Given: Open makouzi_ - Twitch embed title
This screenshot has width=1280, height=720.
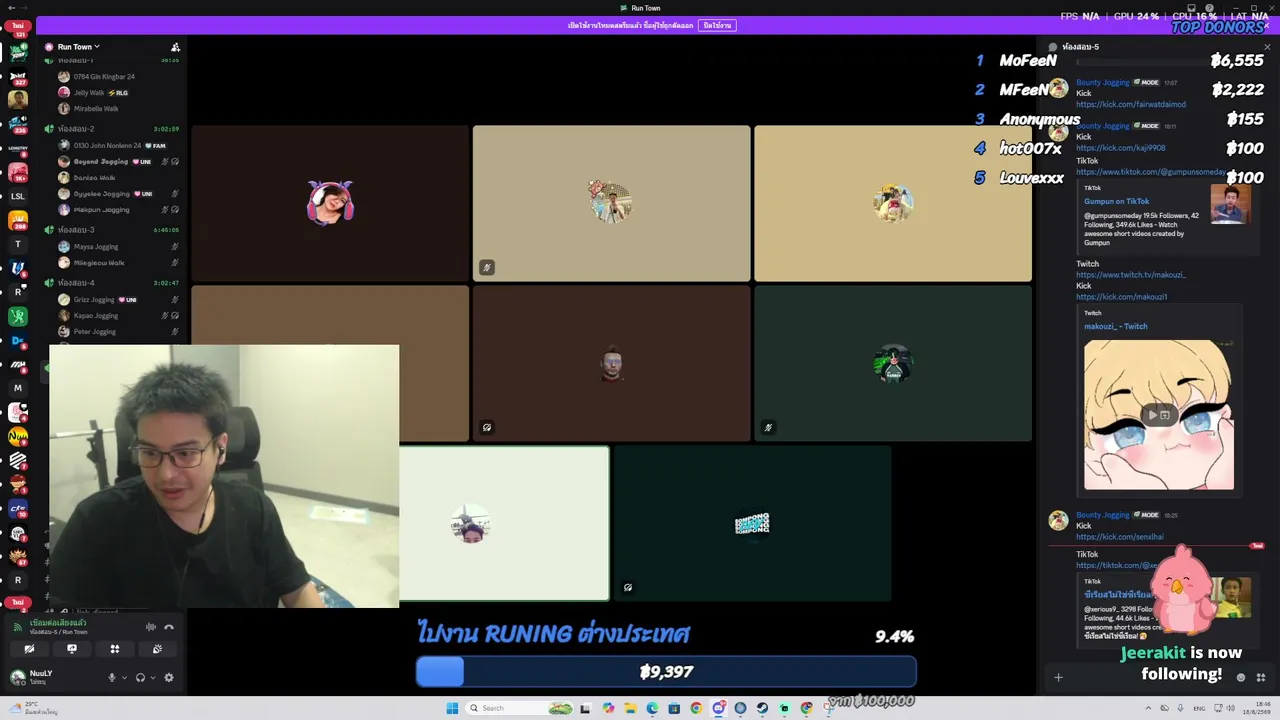Looking at the screenshot, I should (x=1116, y=326).
